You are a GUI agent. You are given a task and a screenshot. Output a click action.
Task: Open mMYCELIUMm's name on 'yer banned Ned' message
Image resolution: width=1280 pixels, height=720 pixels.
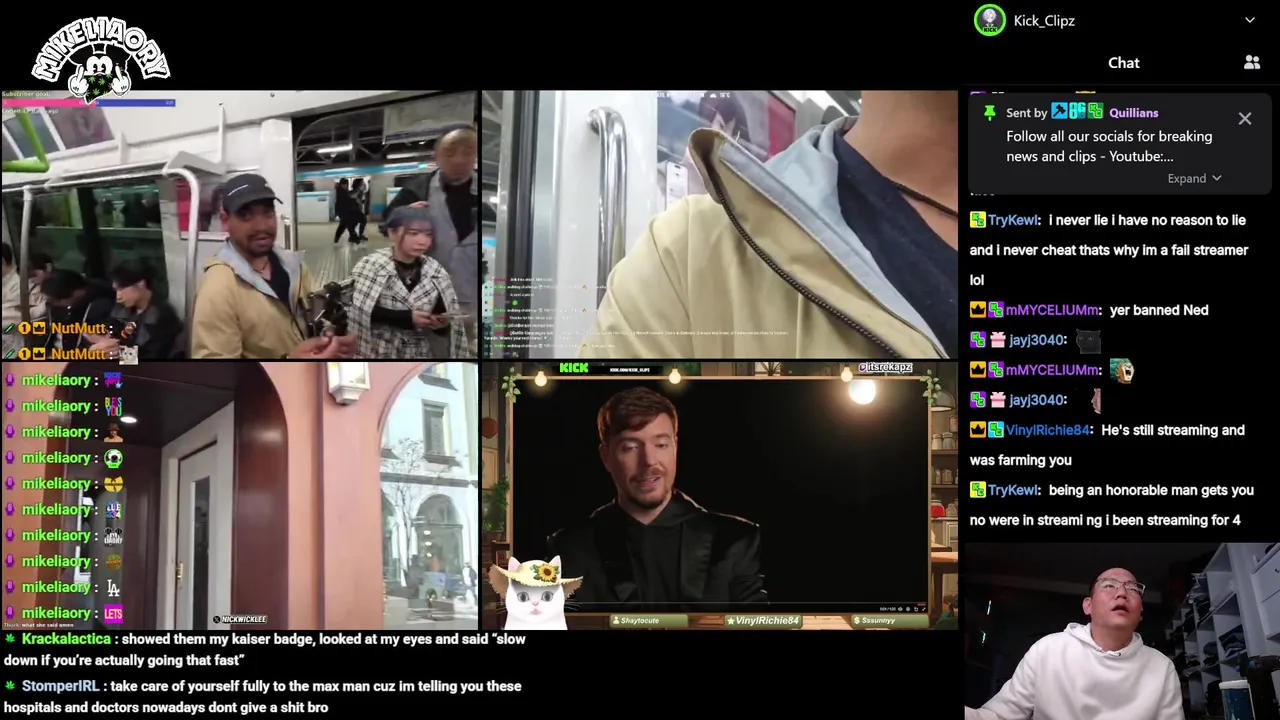(x=1053, y=310)
